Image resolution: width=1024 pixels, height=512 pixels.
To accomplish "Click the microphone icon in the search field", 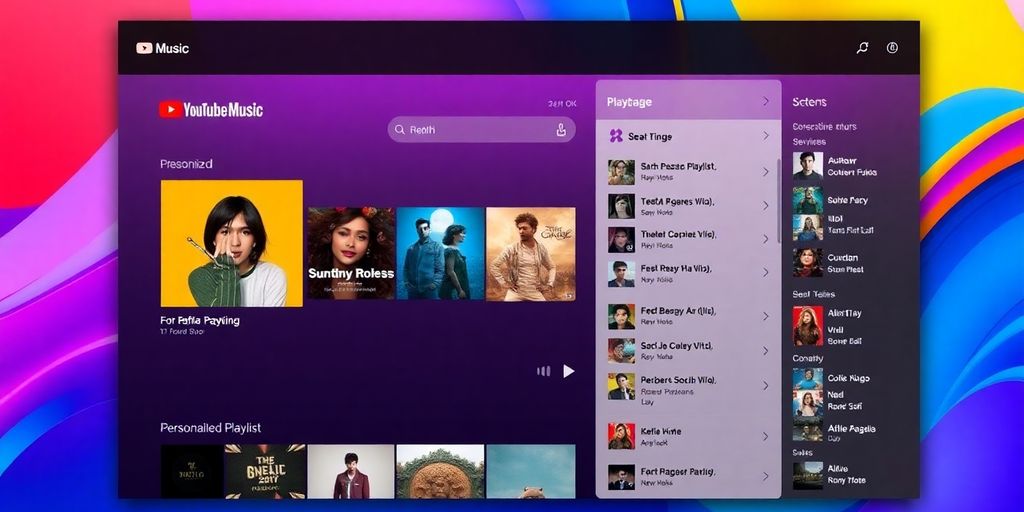I will click(x=561, y=129).
